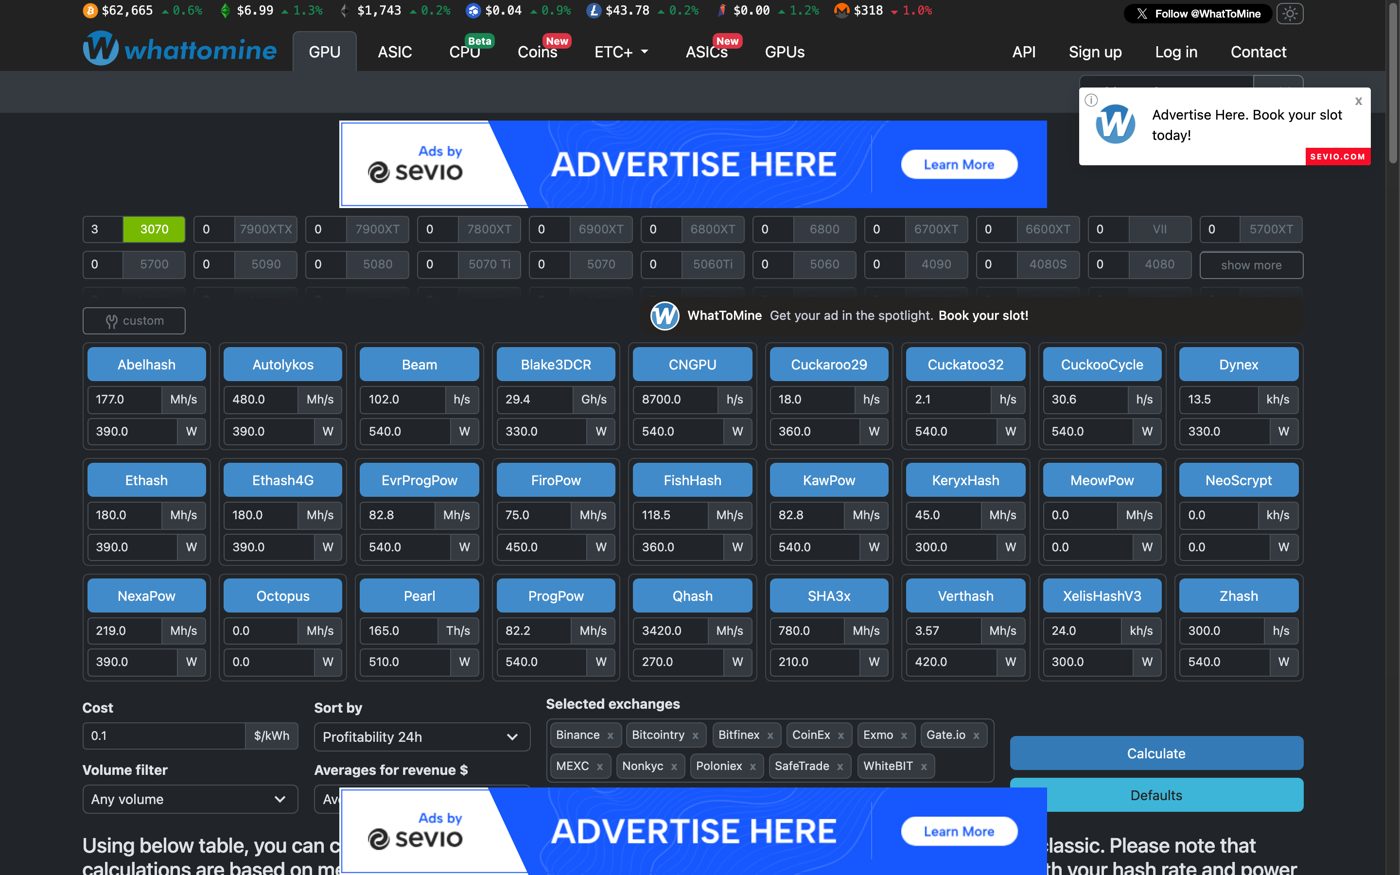Click the SHA3x power field showing 210.0
Screen dimensions: 1400x875
[x=815, y=662]
